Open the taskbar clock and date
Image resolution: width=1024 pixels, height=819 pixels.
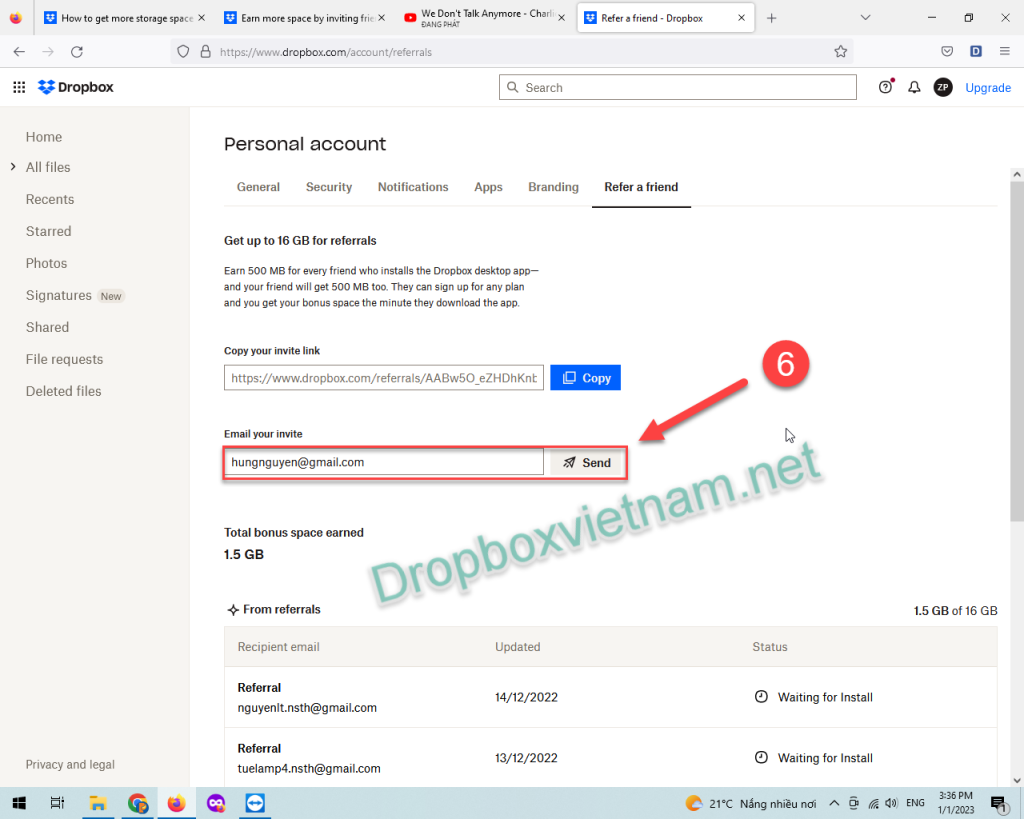click(x=955, y=803)
